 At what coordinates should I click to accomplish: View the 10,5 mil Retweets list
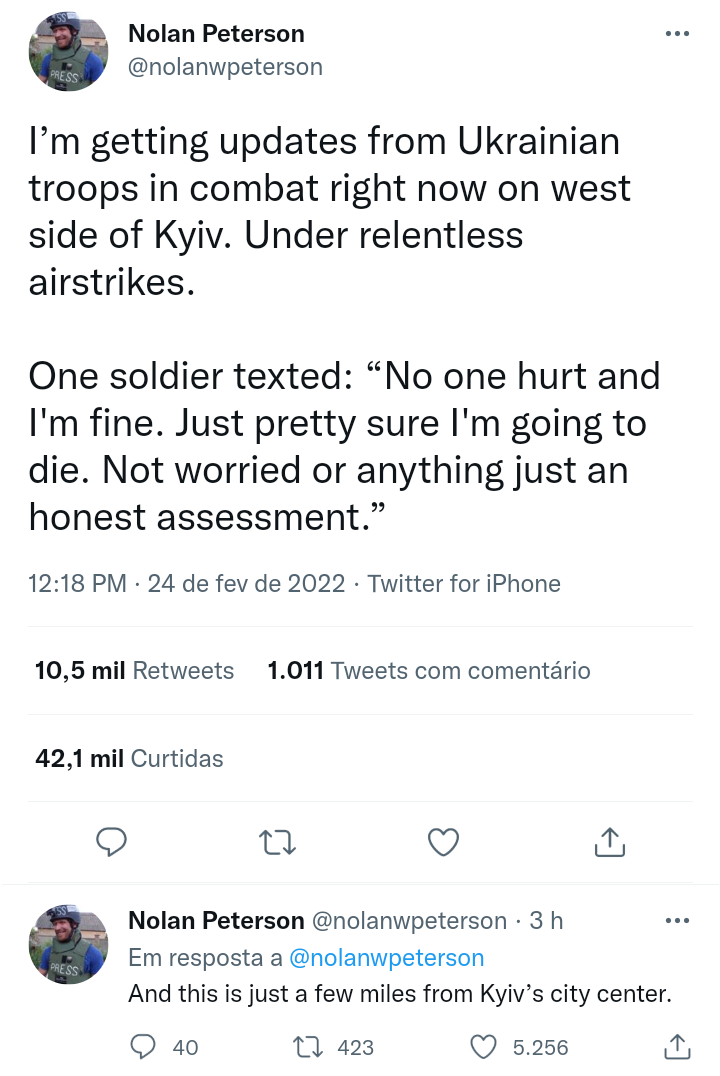[x=134, y=671]
